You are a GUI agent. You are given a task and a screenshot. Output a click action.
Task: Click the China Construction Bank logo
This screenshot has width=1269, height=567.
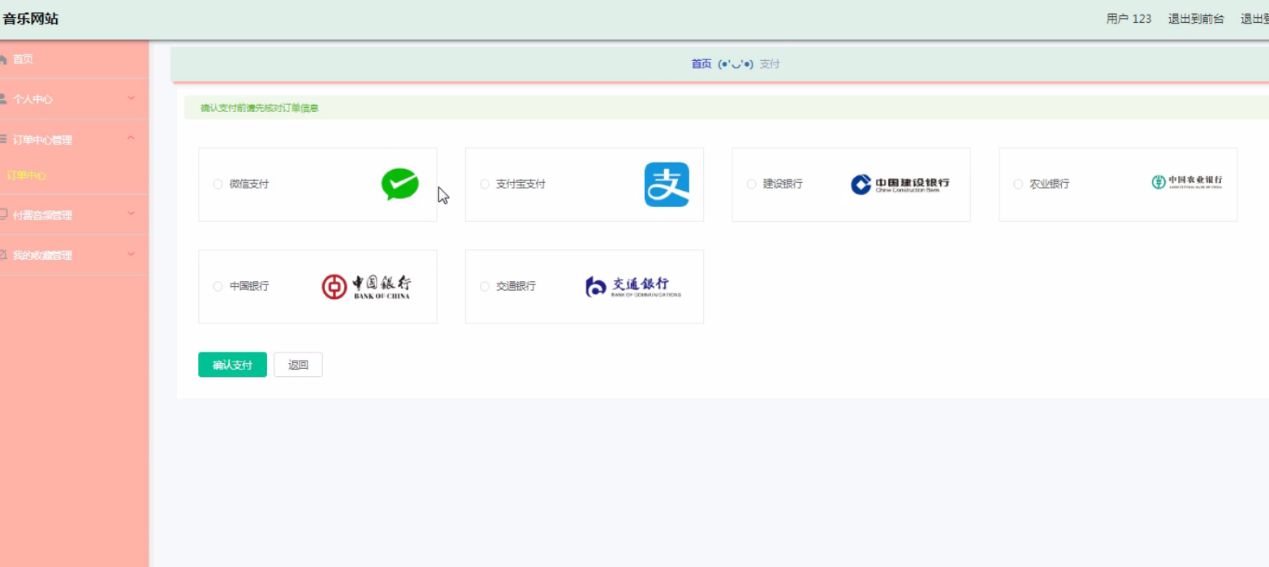pos(900,184)
